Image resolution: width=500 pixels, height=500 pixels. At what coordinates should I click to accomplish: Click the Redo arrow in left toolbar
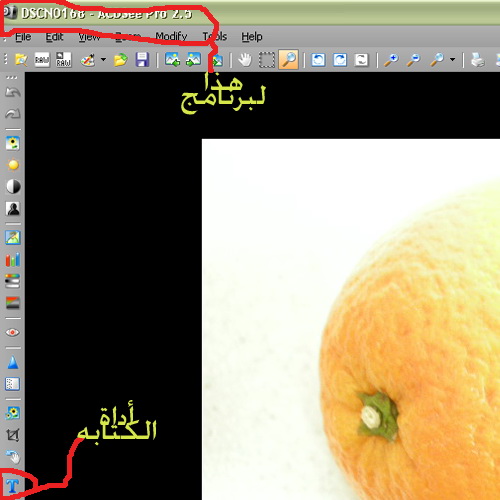click(13, 114)
